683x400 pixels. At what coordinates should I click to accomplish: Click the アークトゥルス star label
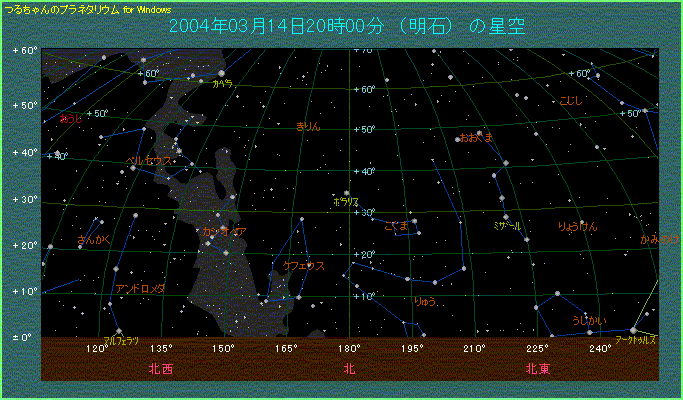(x=636, y=340)
